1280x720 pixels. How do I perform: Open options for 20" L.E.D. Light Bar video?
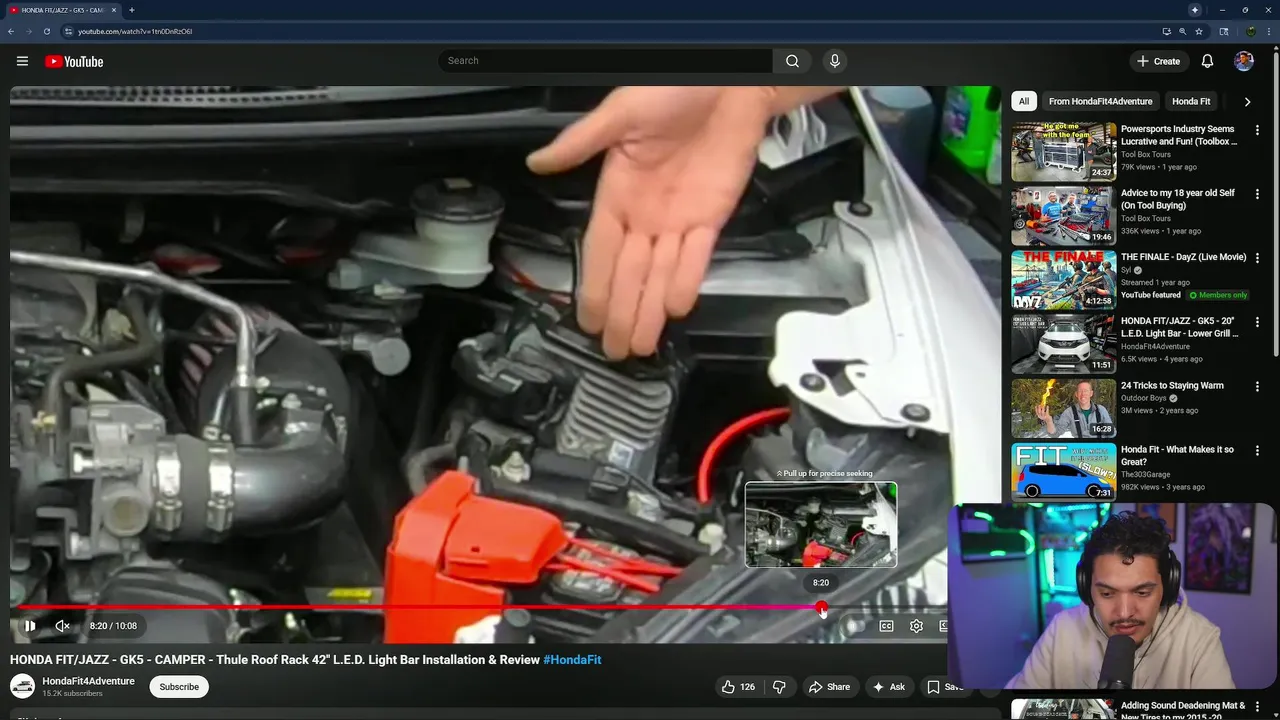coord(1258,322)
